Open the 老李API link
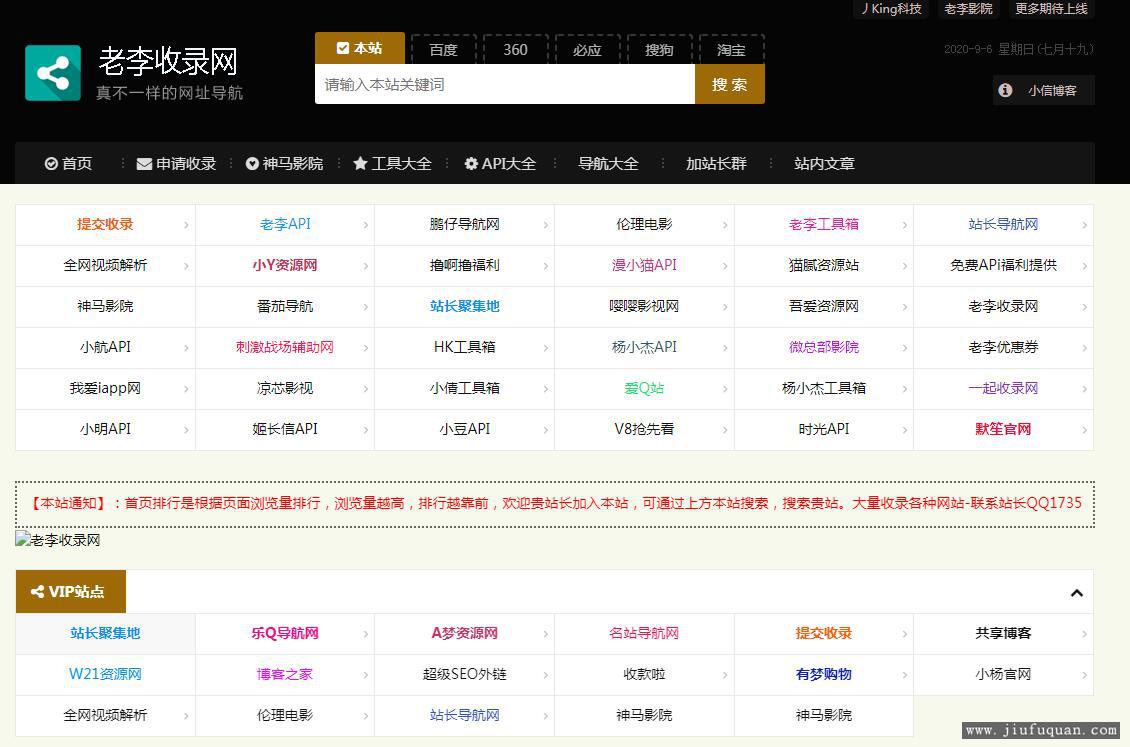The height and width of the screenshot is (747, 1130). [285, 225]
